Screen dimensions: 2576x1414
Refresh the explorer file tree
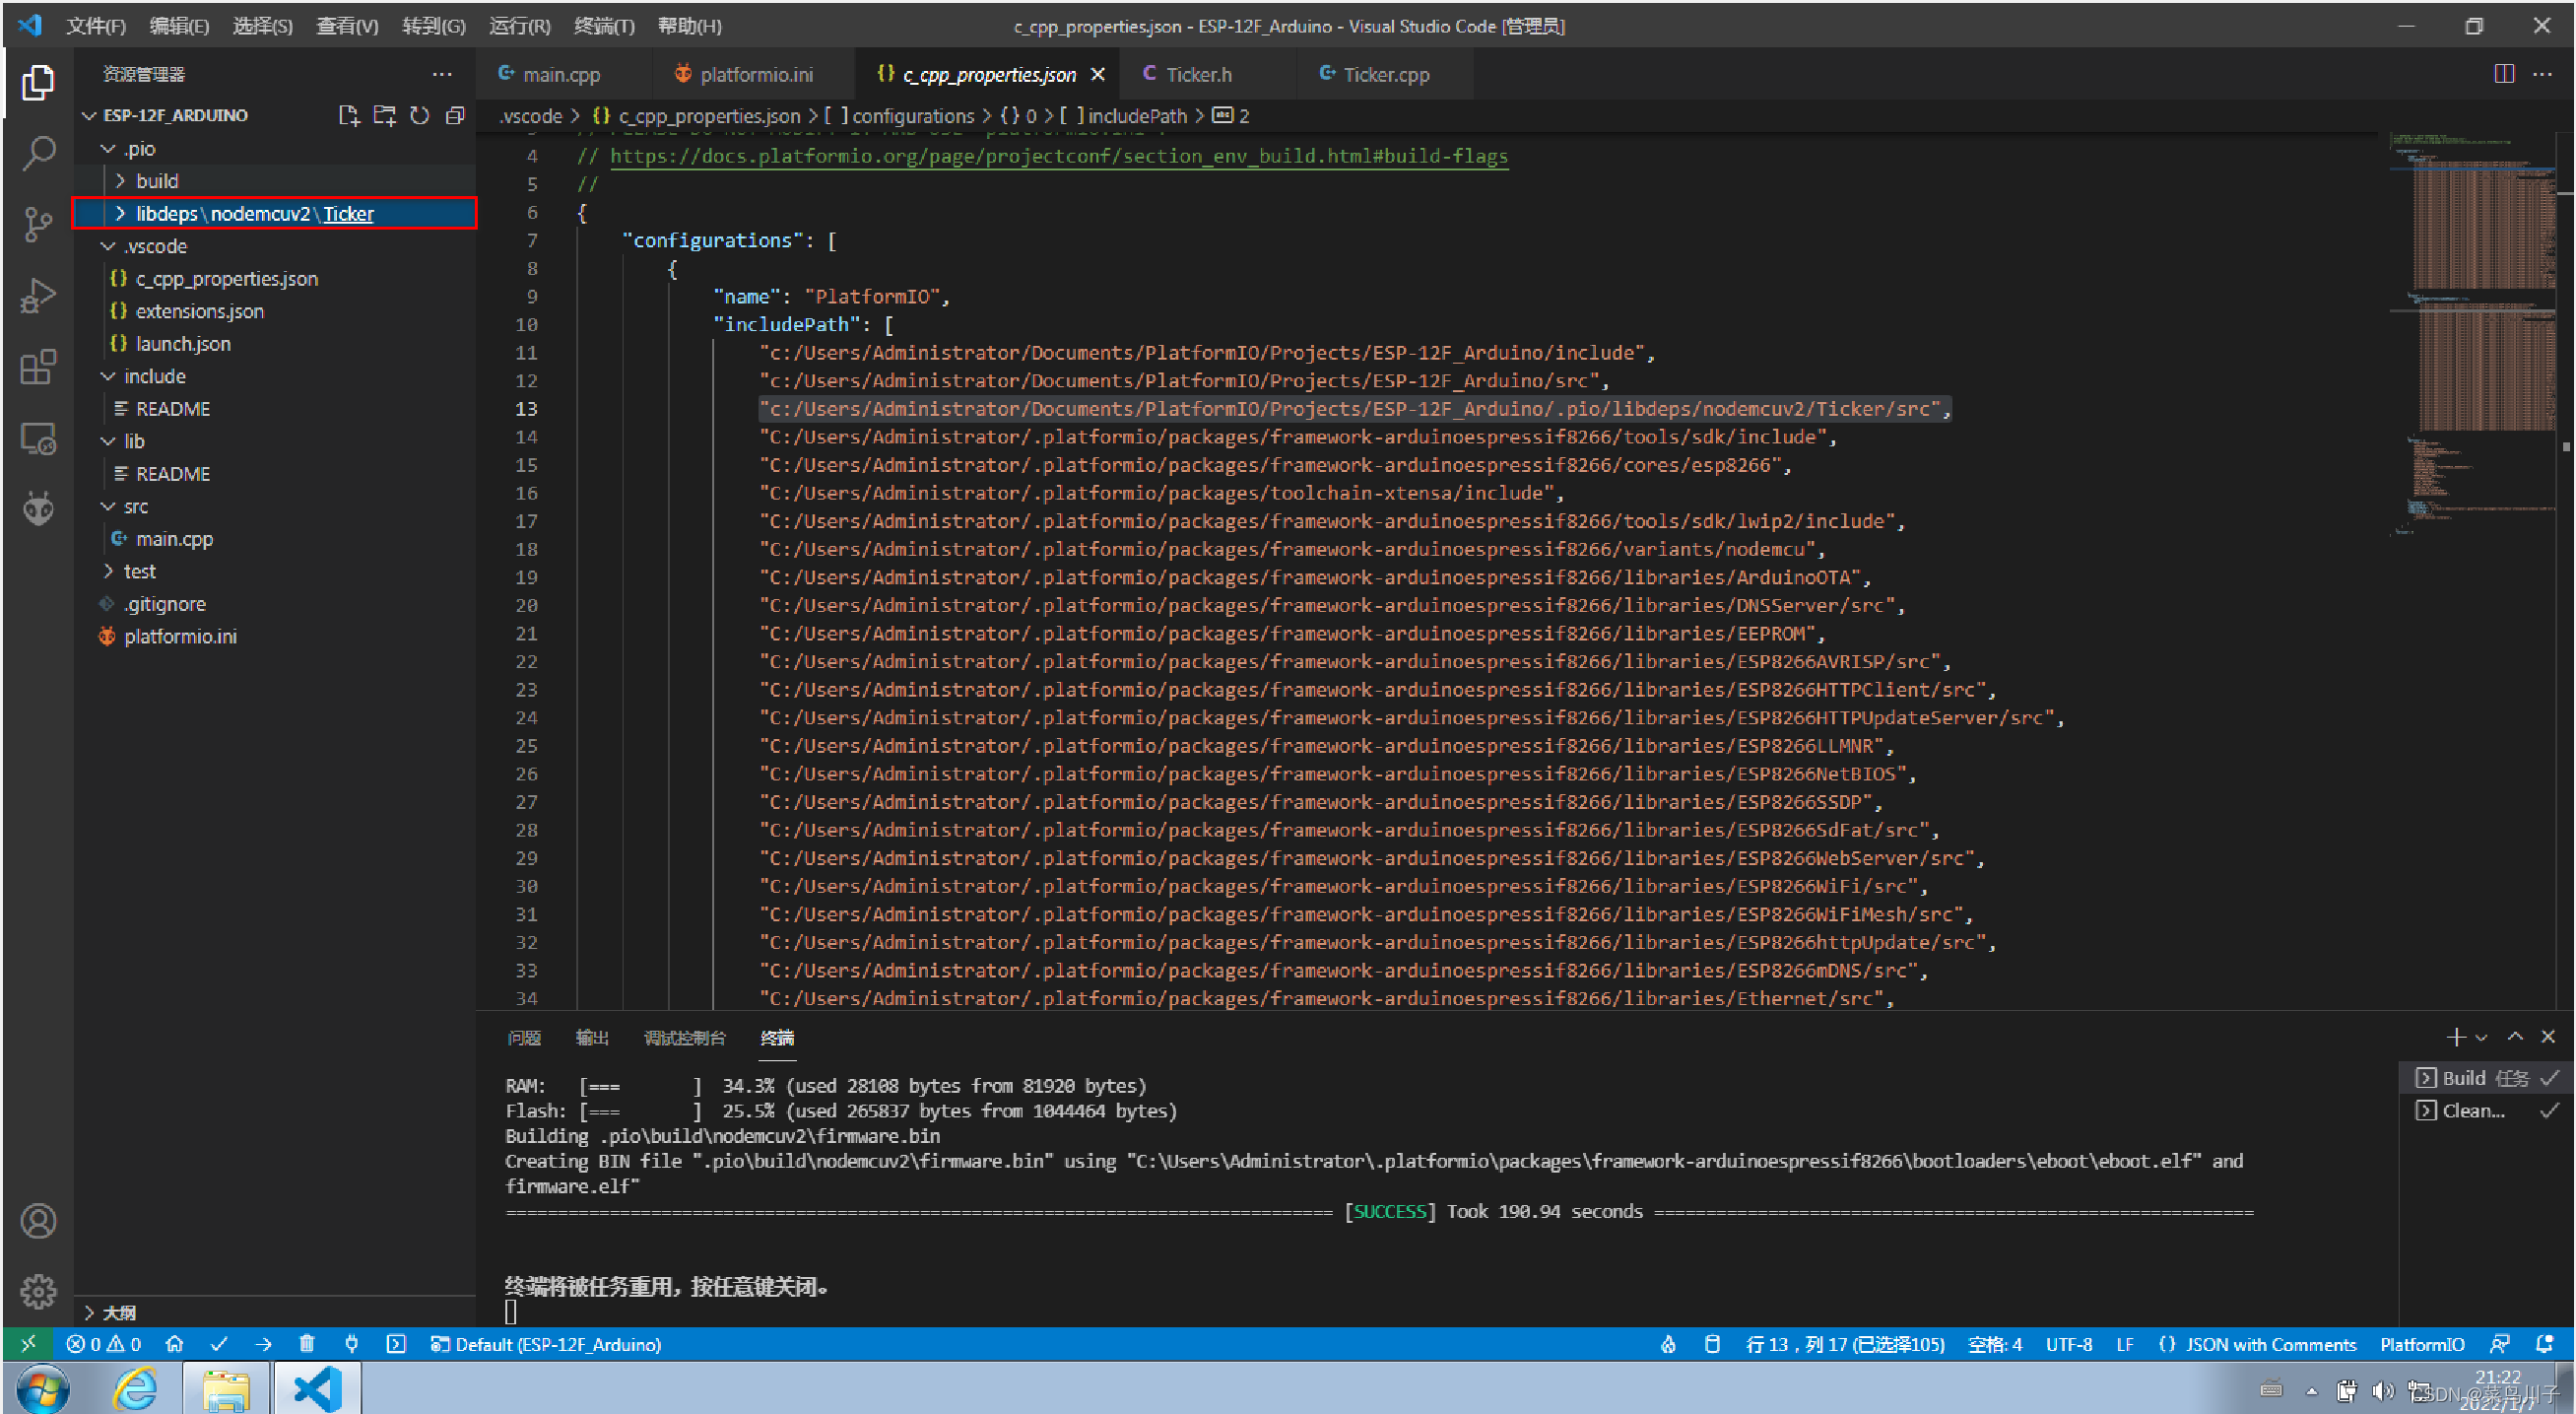pos(420,116)
